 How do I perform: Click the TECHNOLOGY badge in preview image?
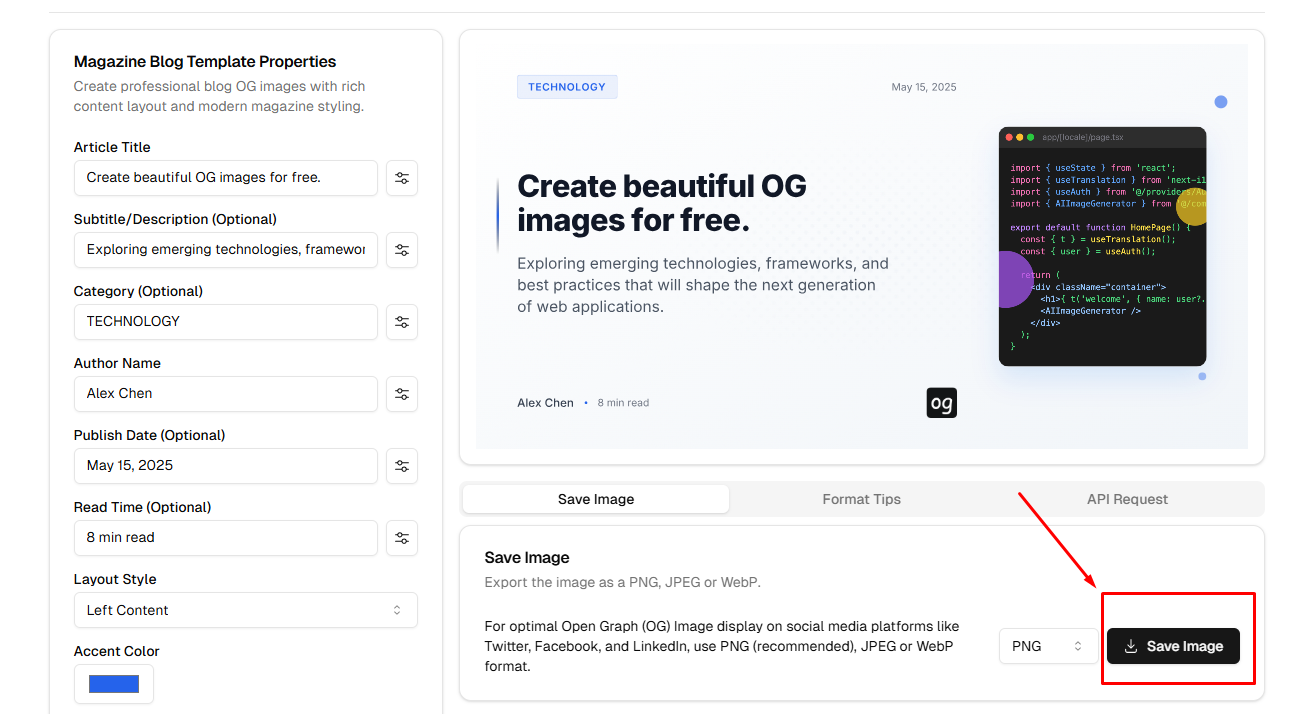coord(567,87)
